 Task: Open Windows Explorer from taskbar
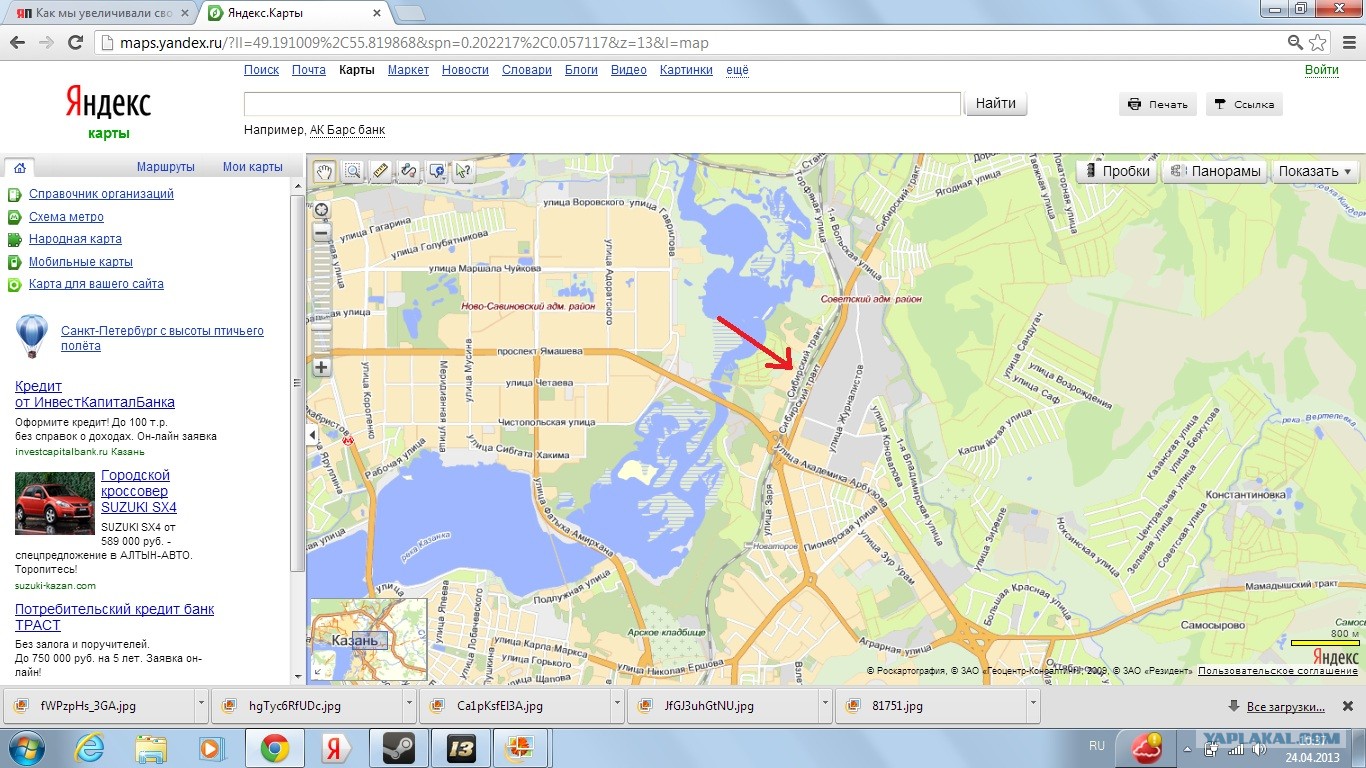click(x=151, y=748)
